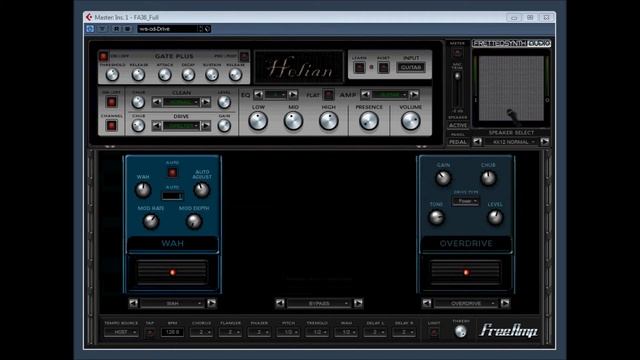640x360 pixels.
Task: Click the Mic Trim vertical slider handle
Action: [x=458, y=76]
